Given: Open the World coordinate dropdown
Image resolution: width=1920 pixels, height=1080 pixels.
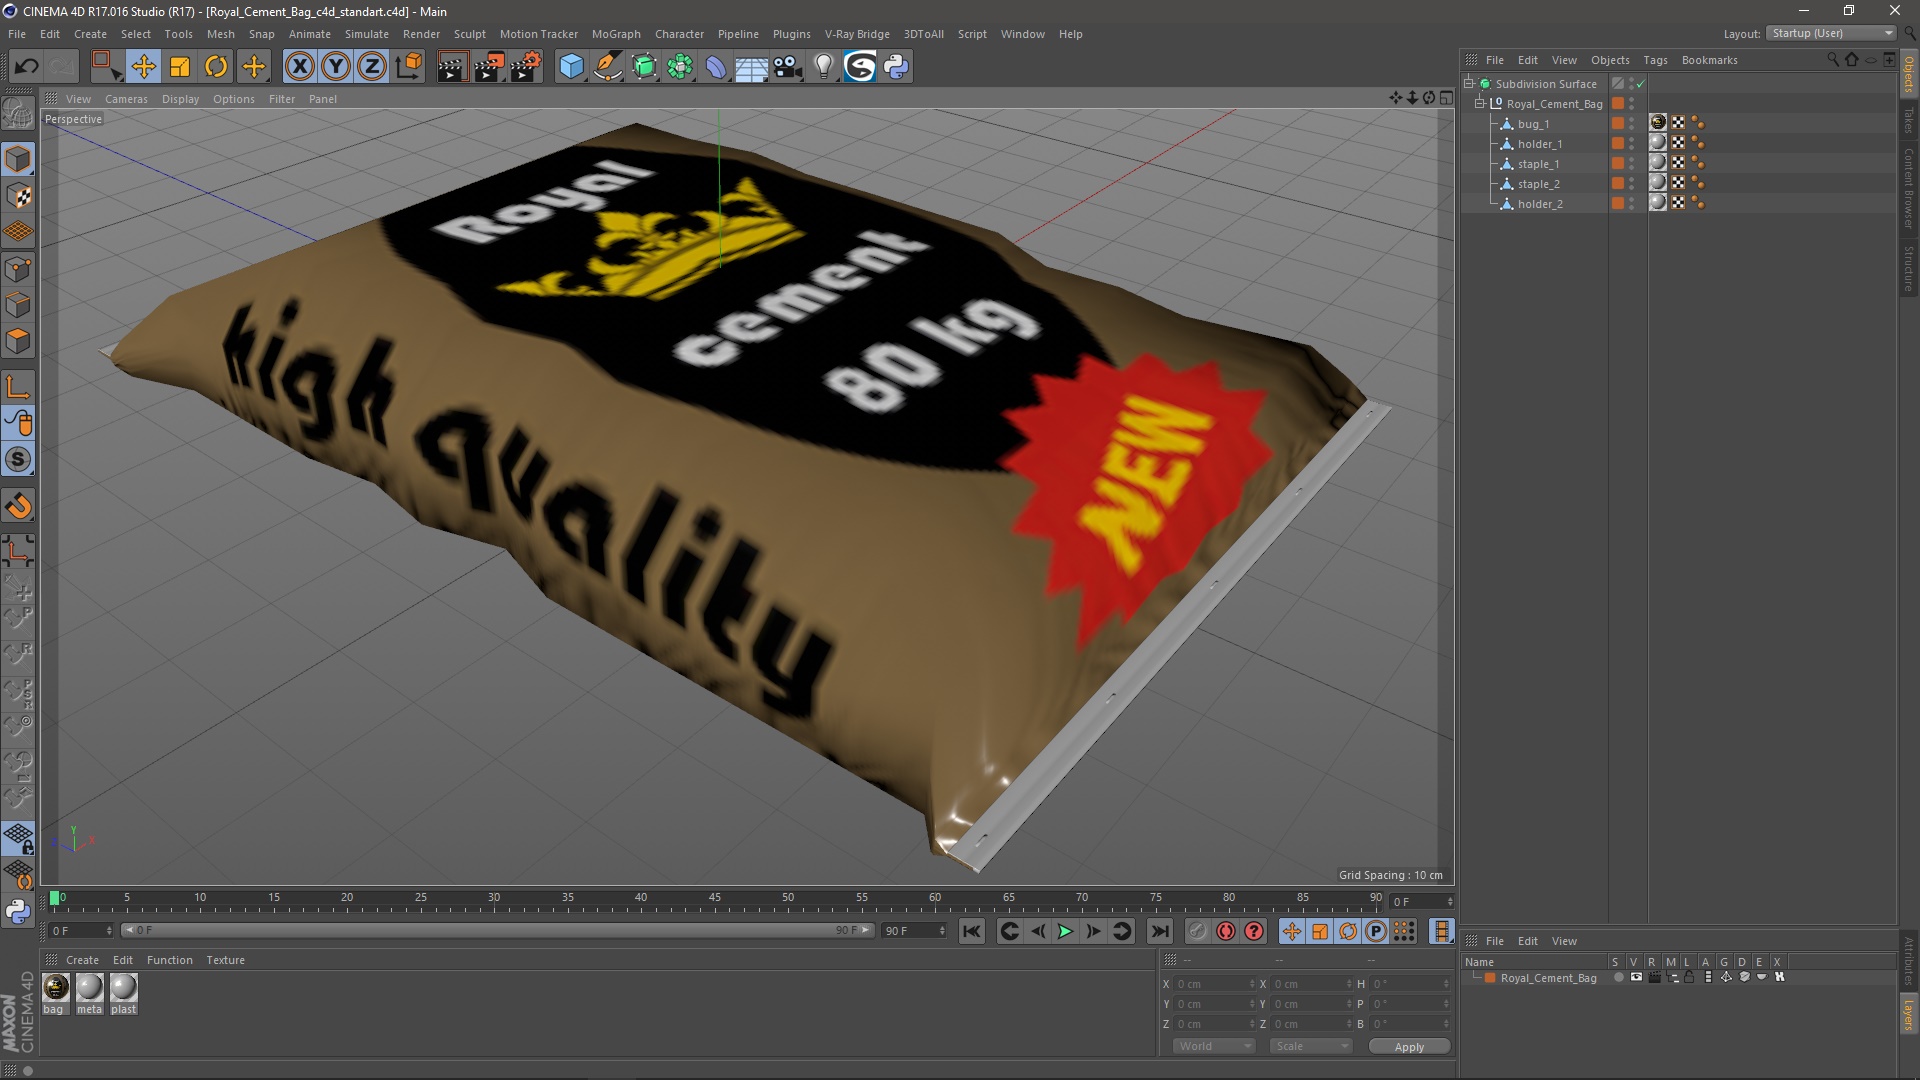Looking at the screenshot, I should pos(1214,1046).
